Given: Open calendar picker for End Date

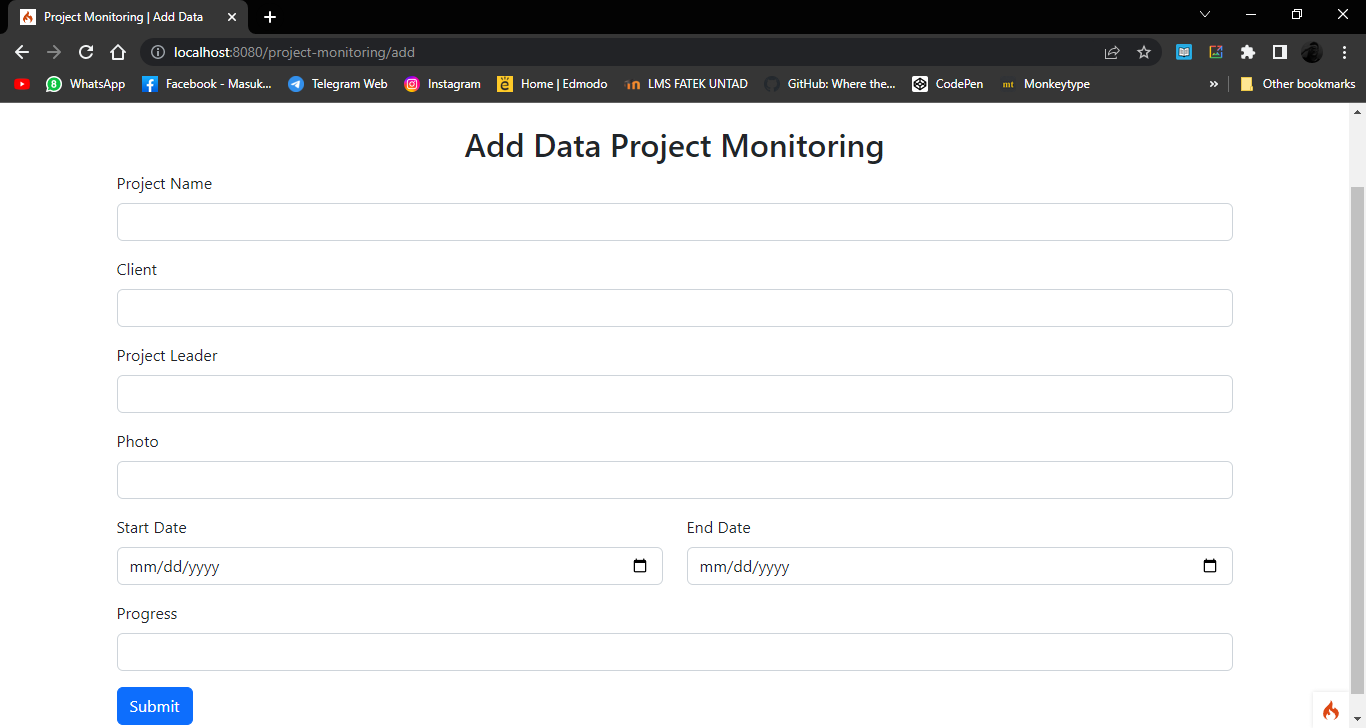Looking at the screenshot, I should (x=1210, y=566).
